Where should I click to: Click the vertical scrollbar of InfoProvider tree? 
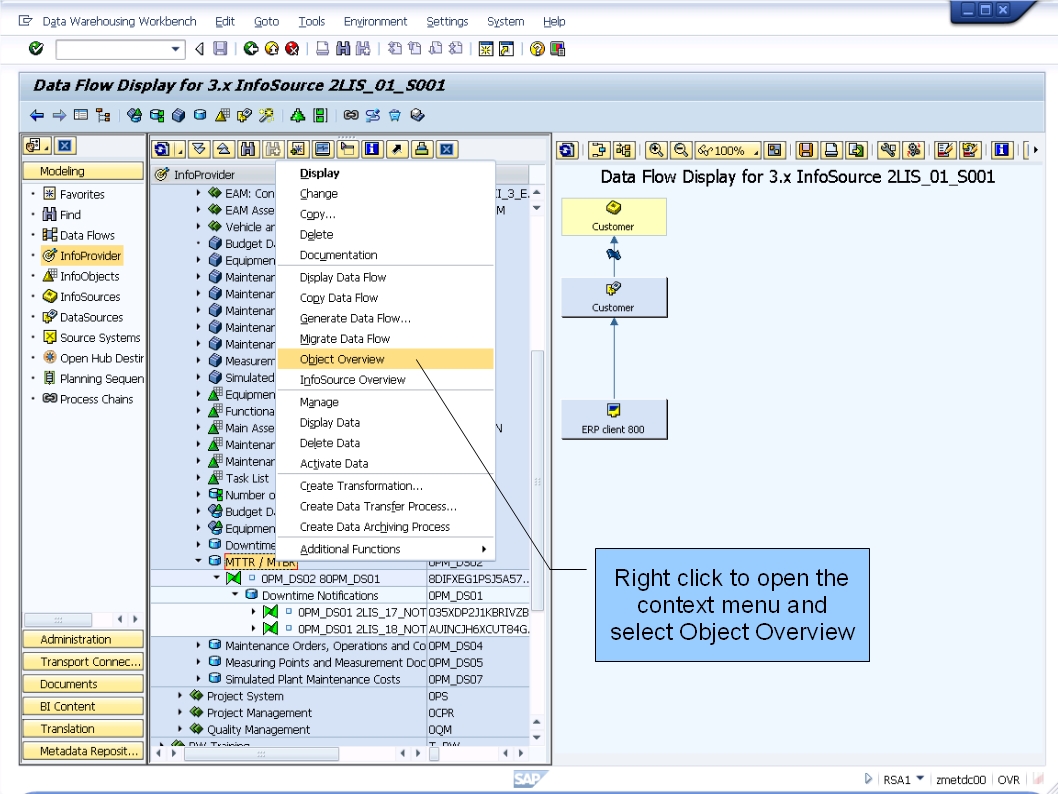tap(537, 479)
